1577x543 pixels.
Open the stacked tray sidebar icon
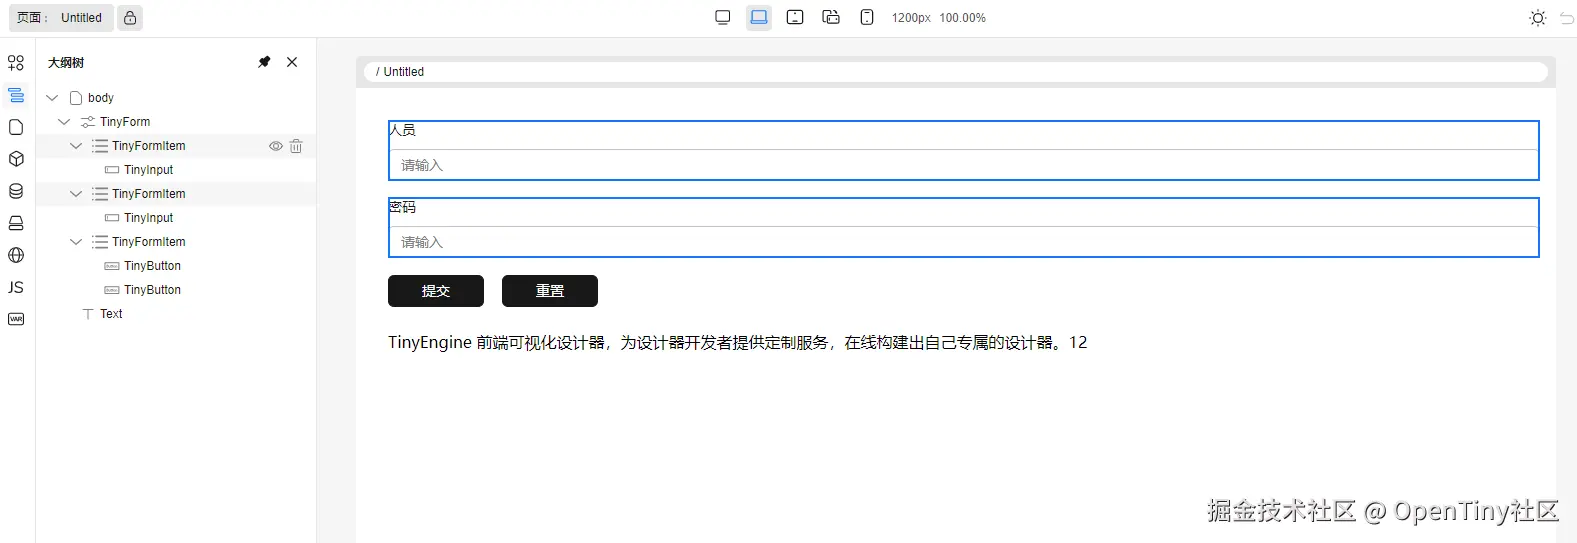16,223
